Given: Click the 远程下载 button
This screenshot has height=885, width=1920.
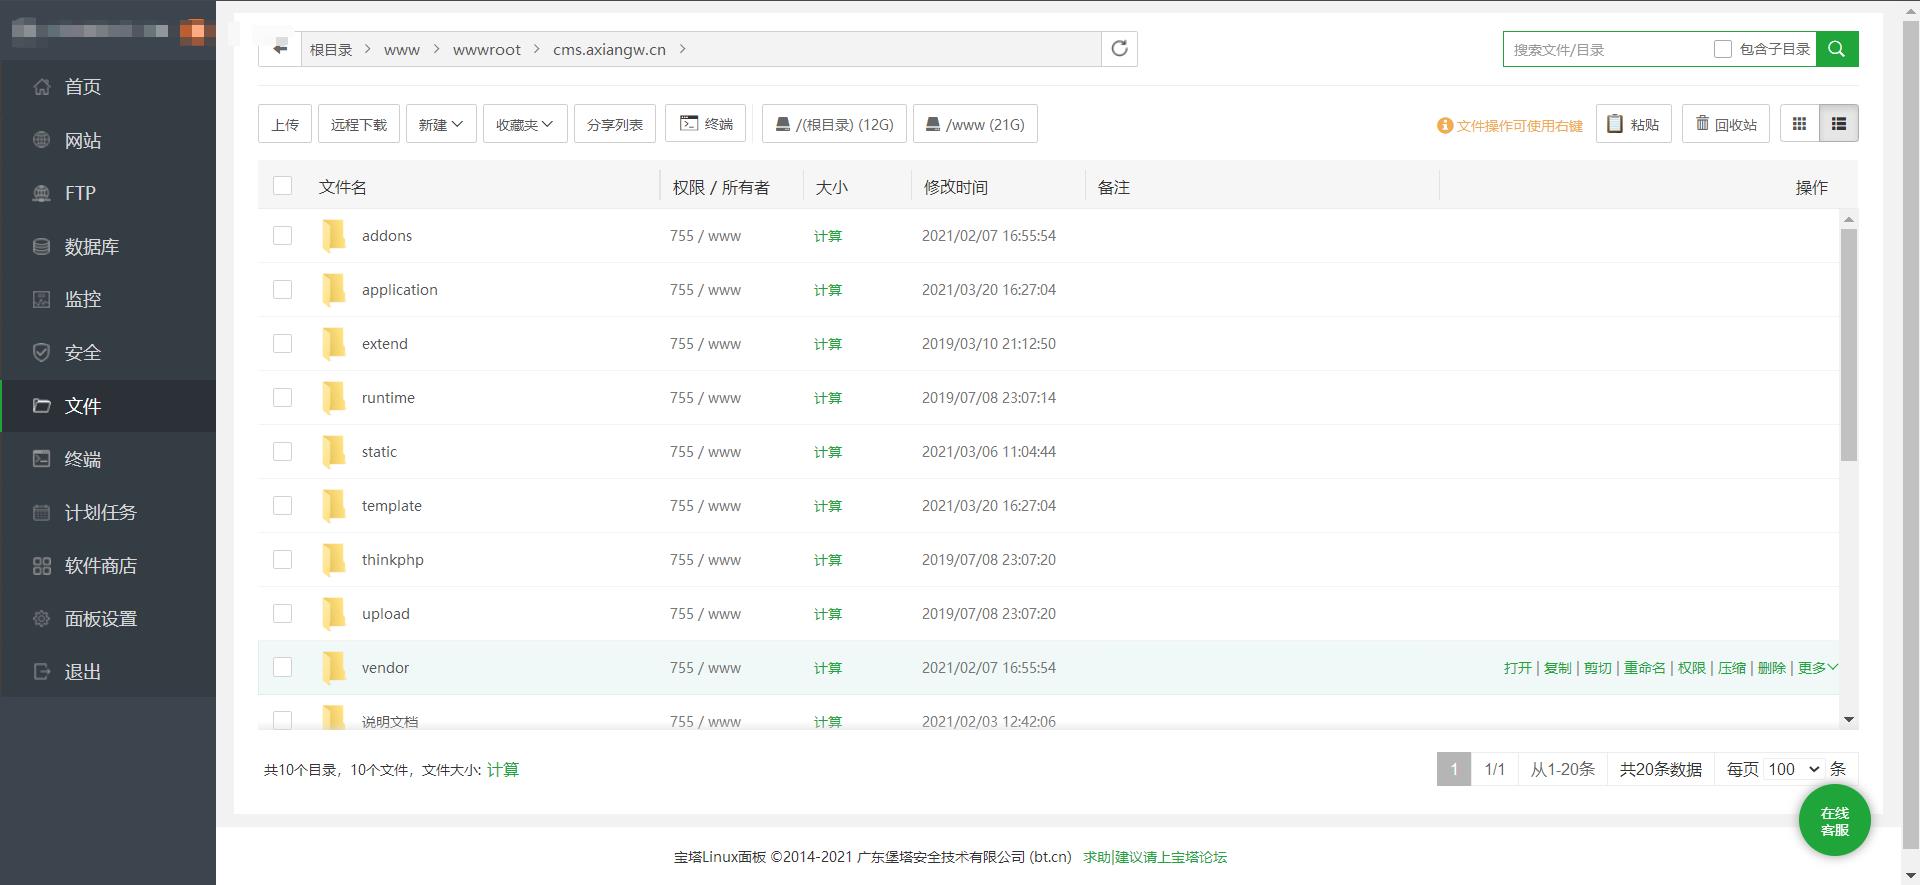Looking at the screenshot, I should (359, 124).
